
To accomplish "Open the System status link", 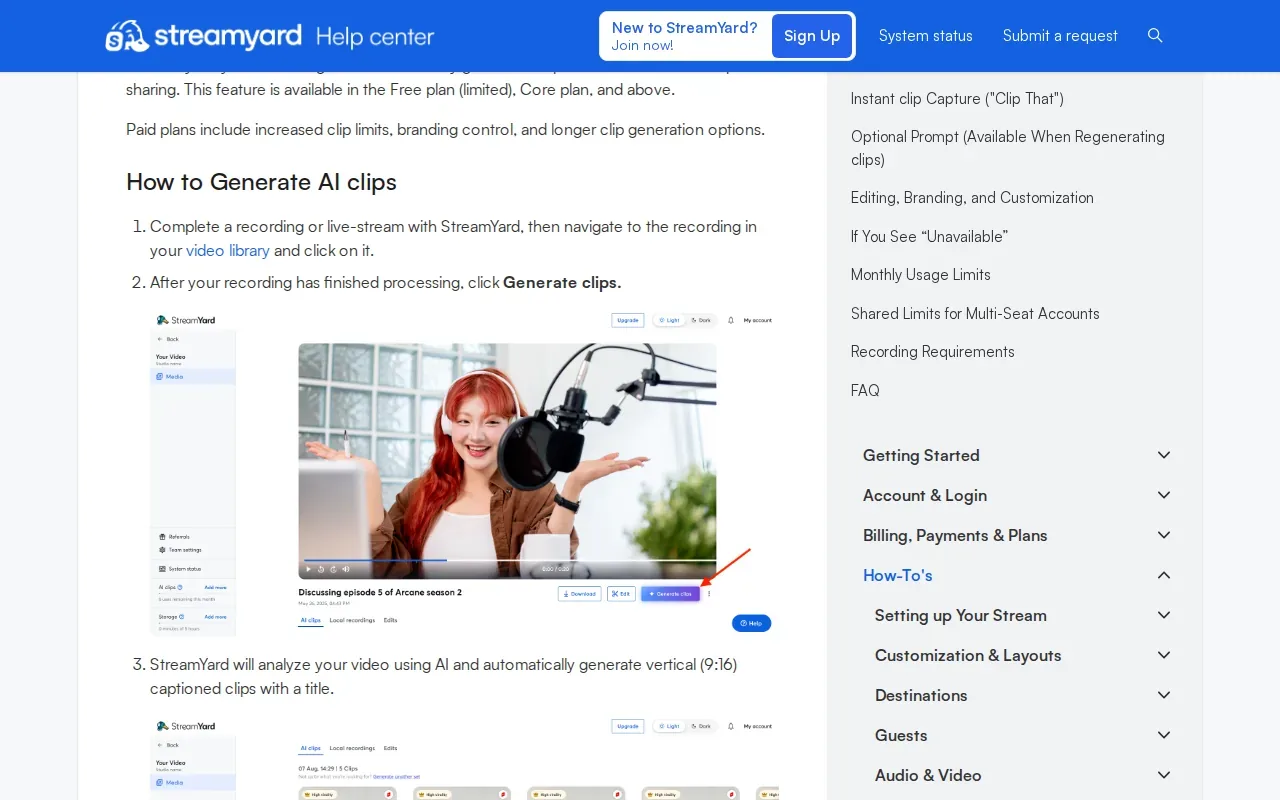I will tap(926, 36).
